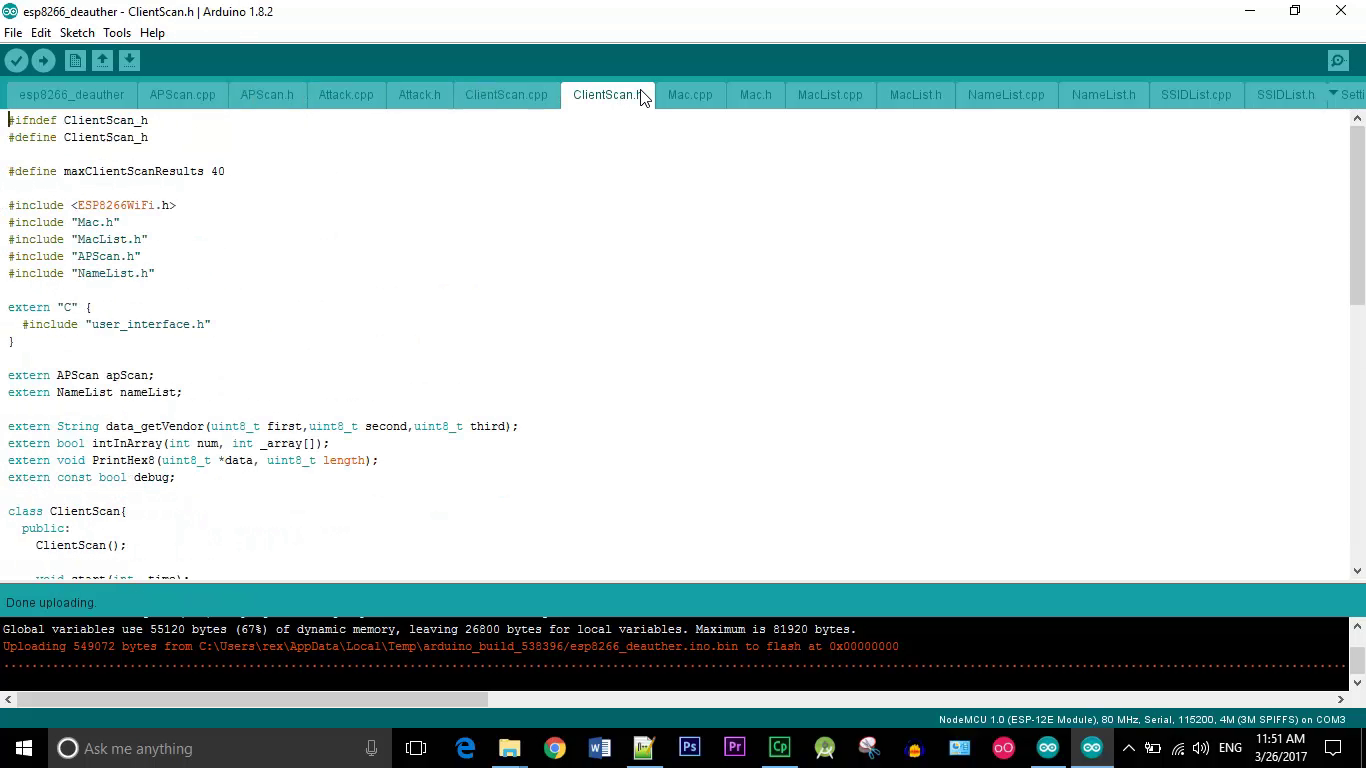The image size is (1366, 768).
Task: Click the console horizontal scrollbar thumb
Action: click(252, 699)
